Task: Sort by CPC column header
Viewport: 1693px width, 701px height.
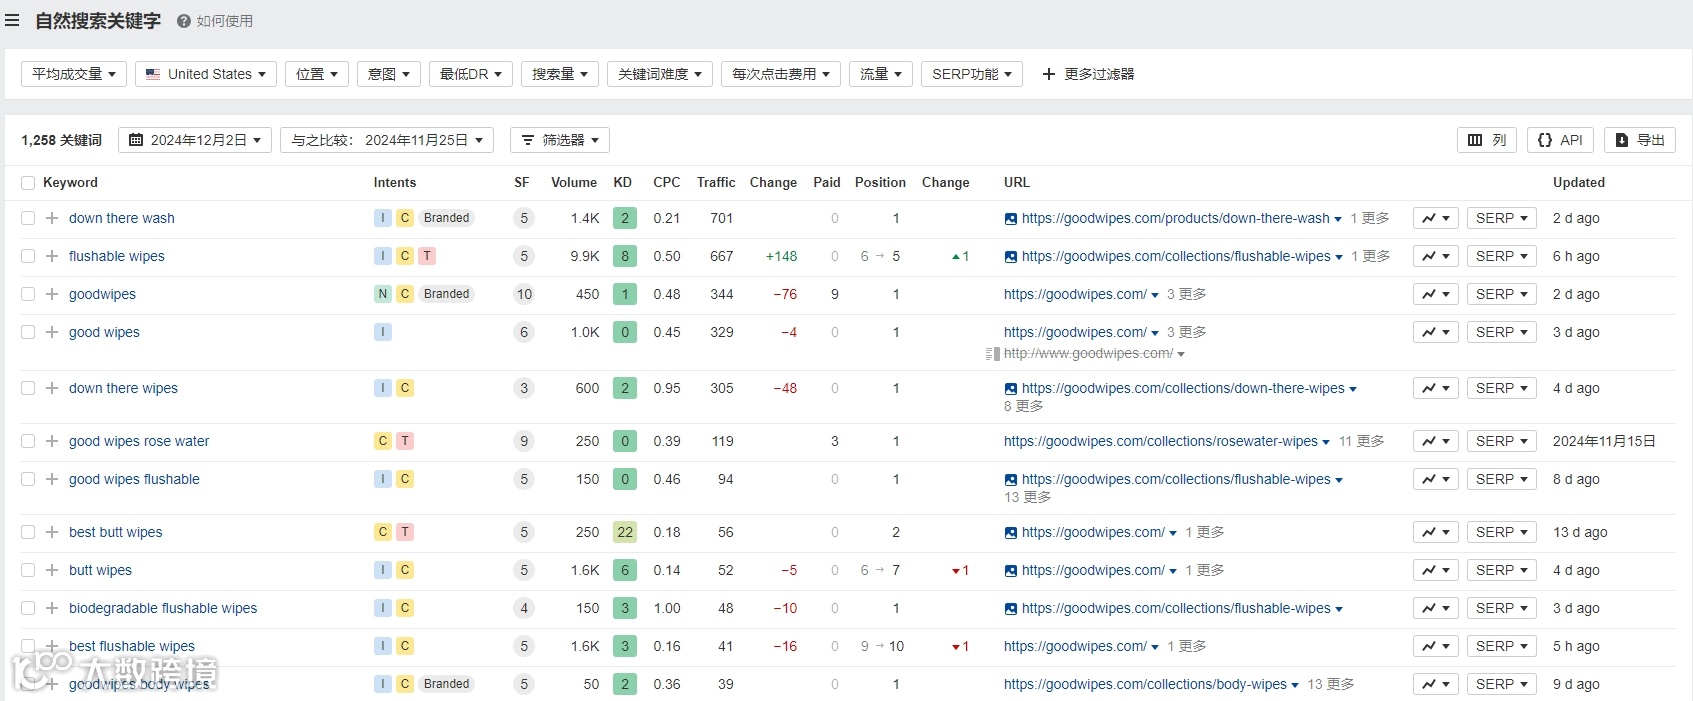Action: coord(667,183)
